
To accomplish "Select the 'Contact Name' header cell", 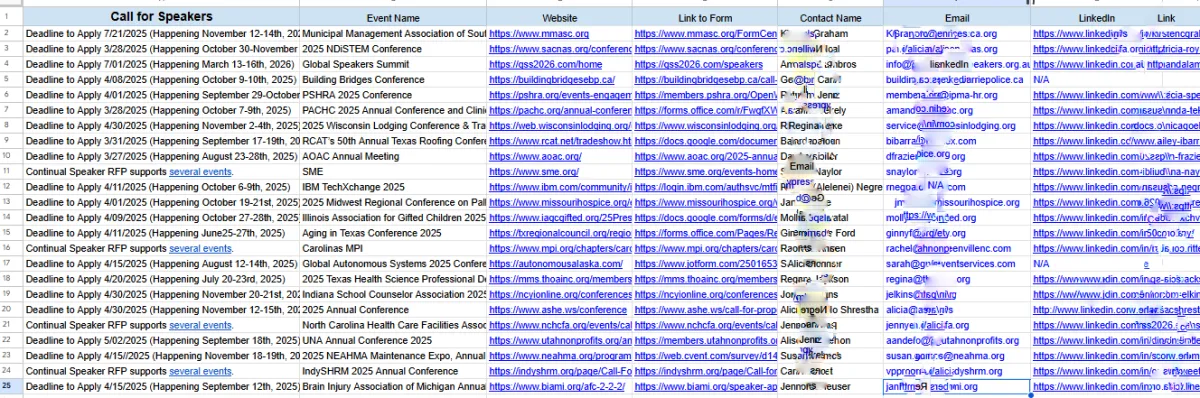I will point(830,17).
